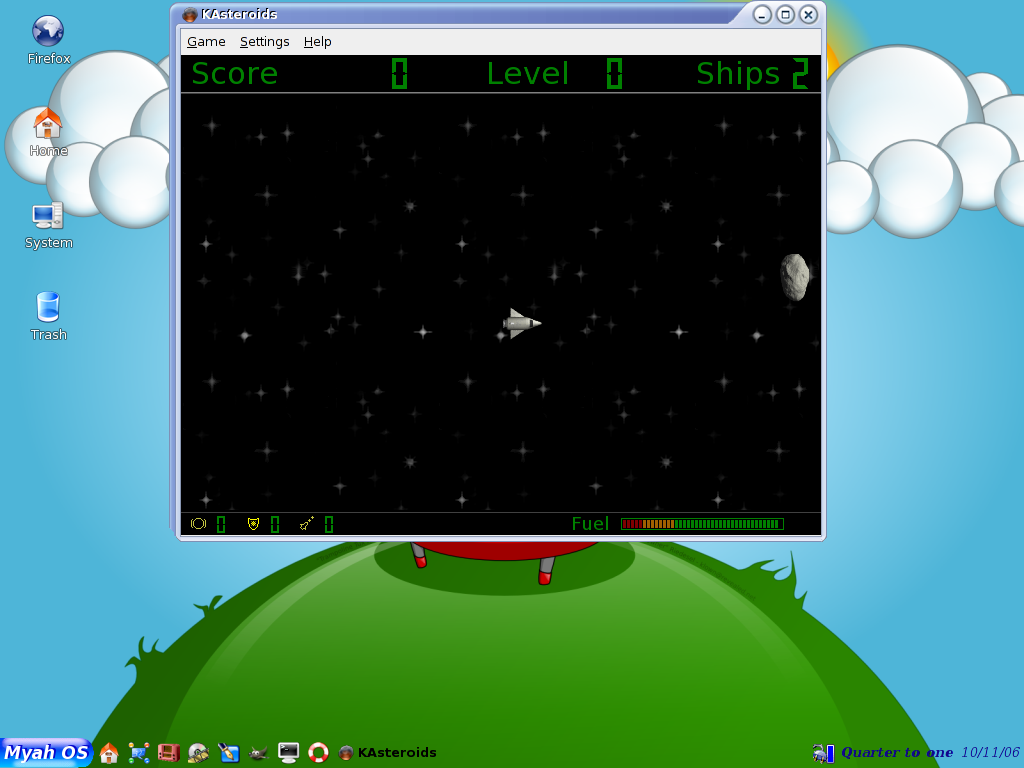Open the Myah OS start menu
This screenshot has width=1024, height=768.
[46, 752]
